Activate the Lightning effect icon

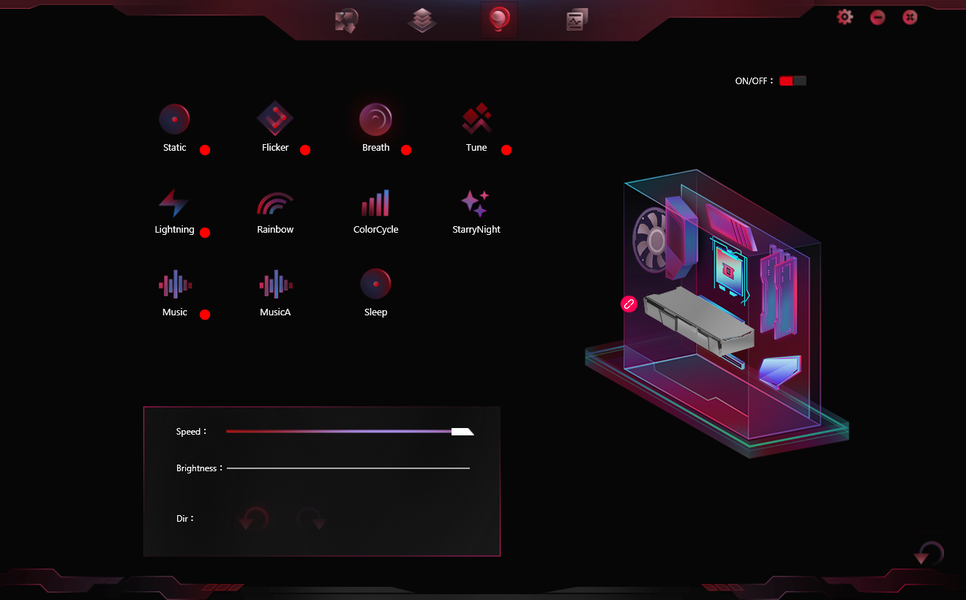click(x=174, y=203)
